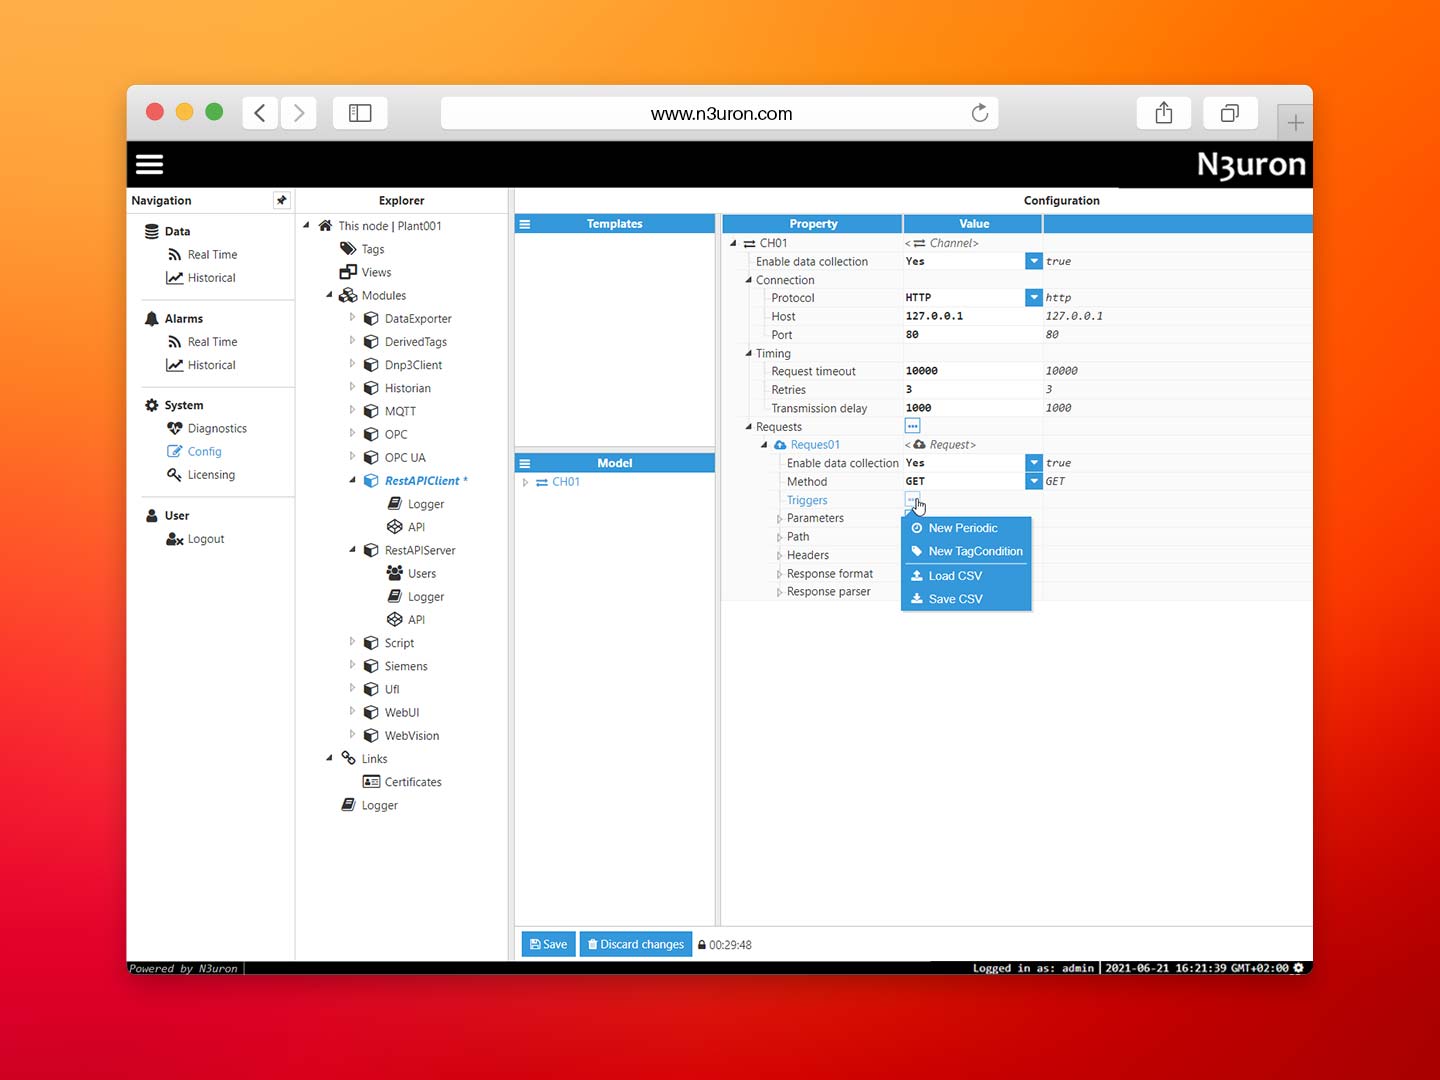Click the Users group icon under RestApiServer

click(x=395, y=573)
